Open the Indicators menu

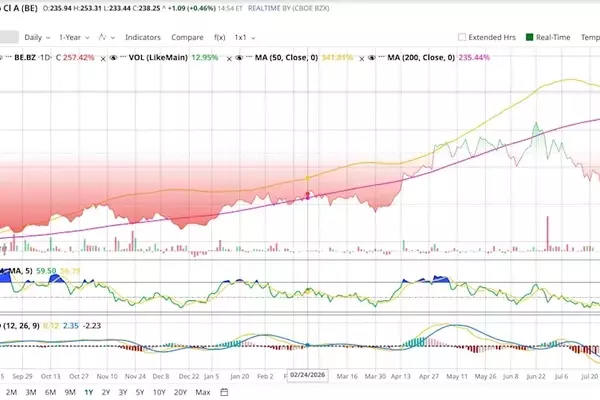tap(143, 38)
